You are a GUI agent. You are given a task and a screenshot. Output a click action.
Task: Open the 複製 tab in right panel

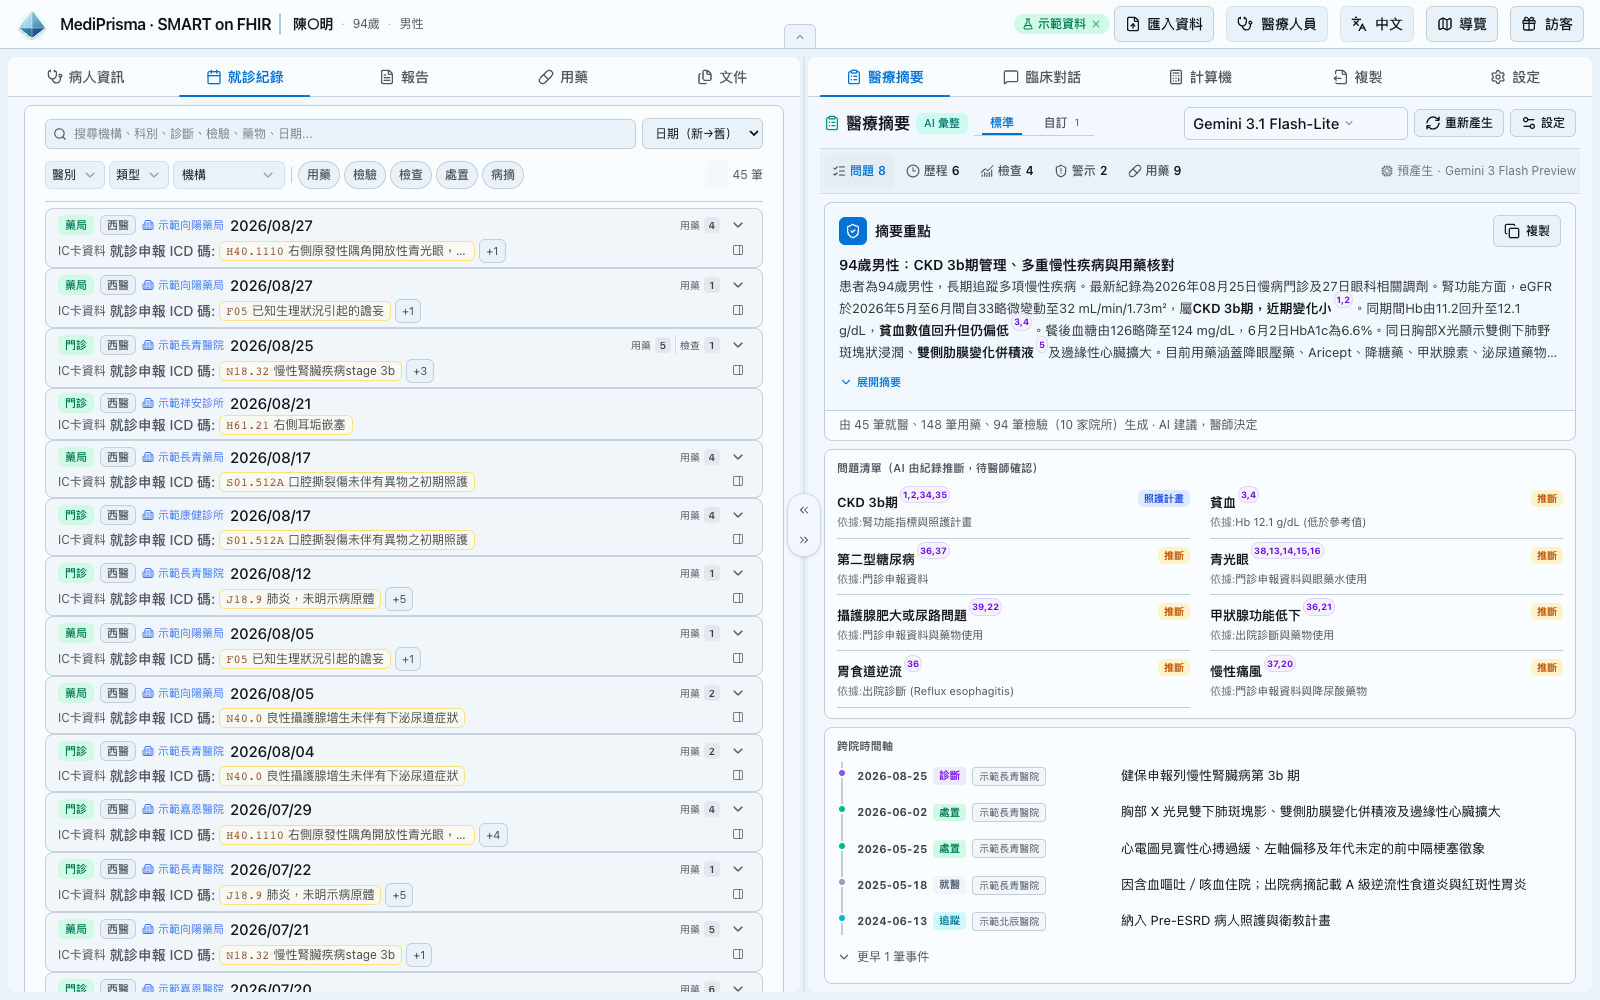click(x=1357, y=77)
